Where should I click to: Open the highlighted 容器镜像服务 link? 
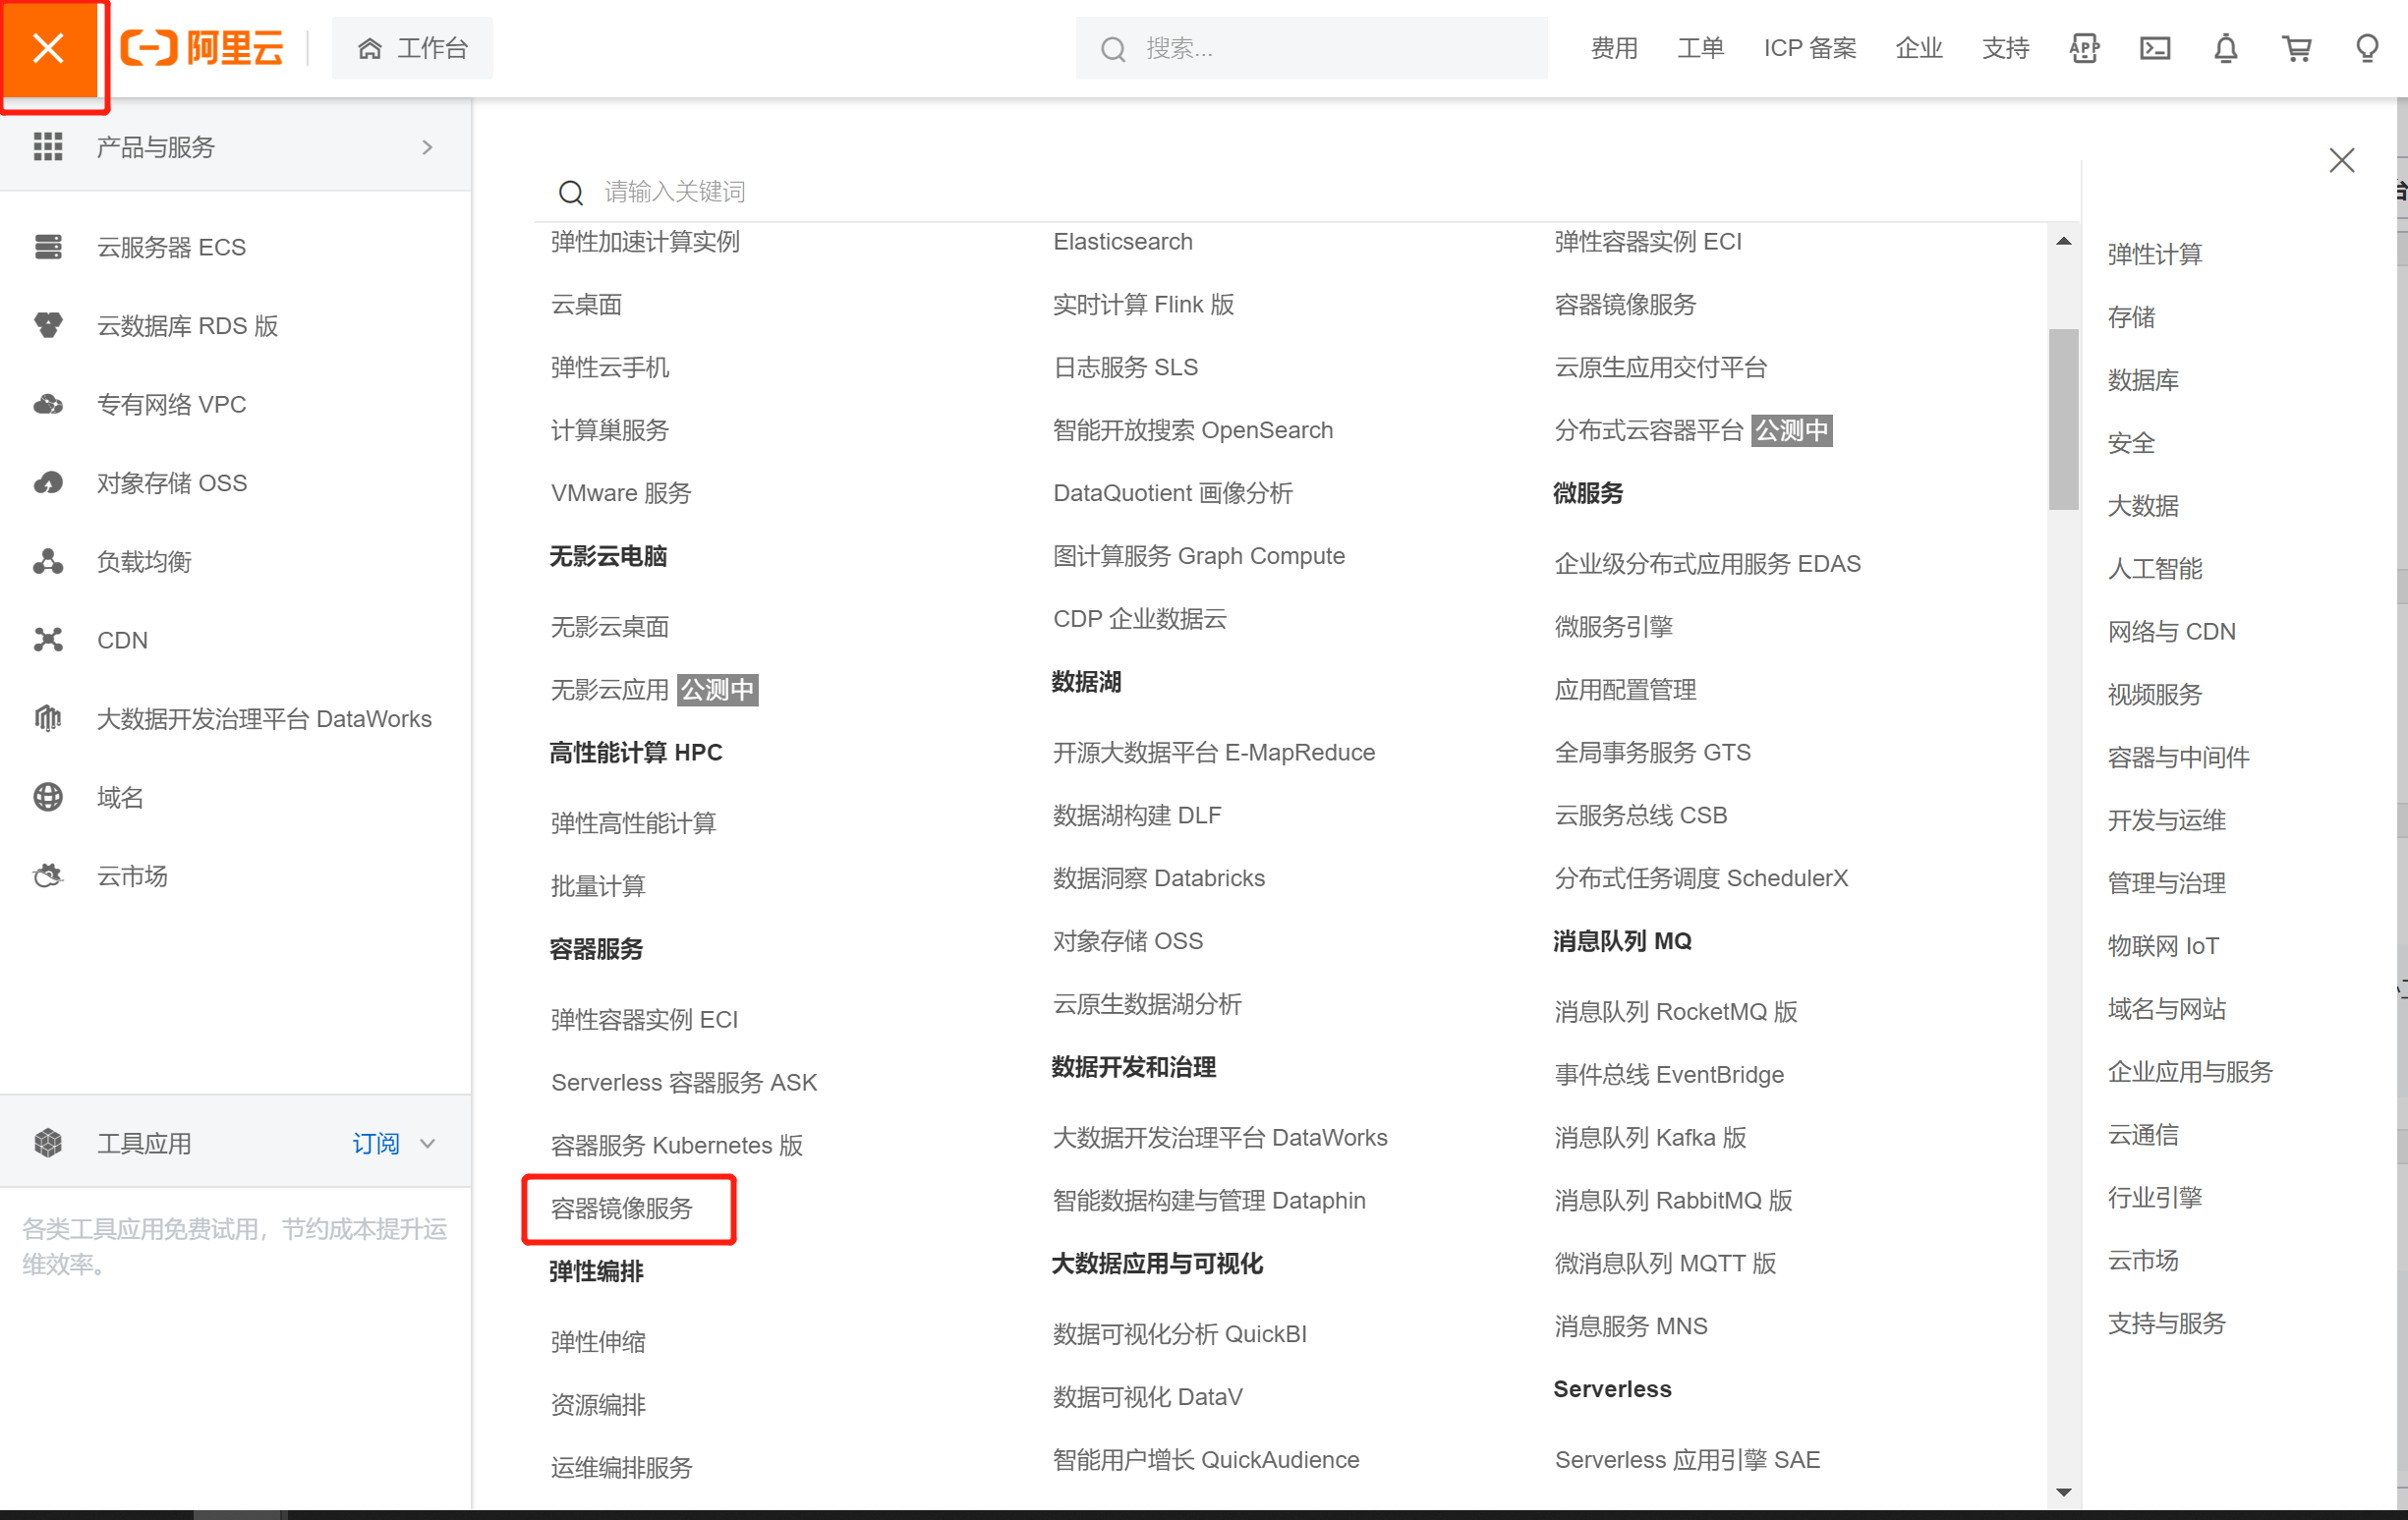coord(622,1208)
